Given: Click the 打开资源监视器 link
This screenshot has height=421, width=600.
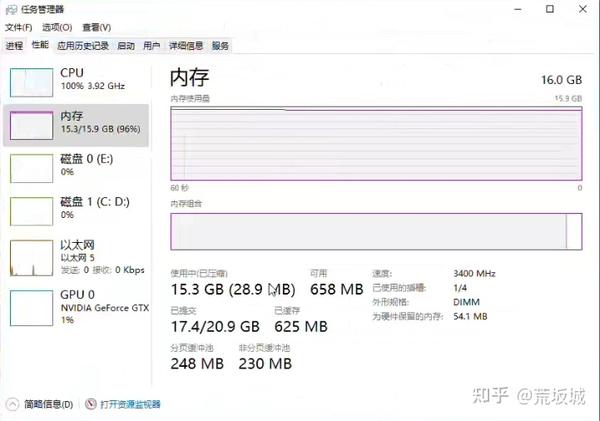Looking at the screenshot, I should click(130, 404).
